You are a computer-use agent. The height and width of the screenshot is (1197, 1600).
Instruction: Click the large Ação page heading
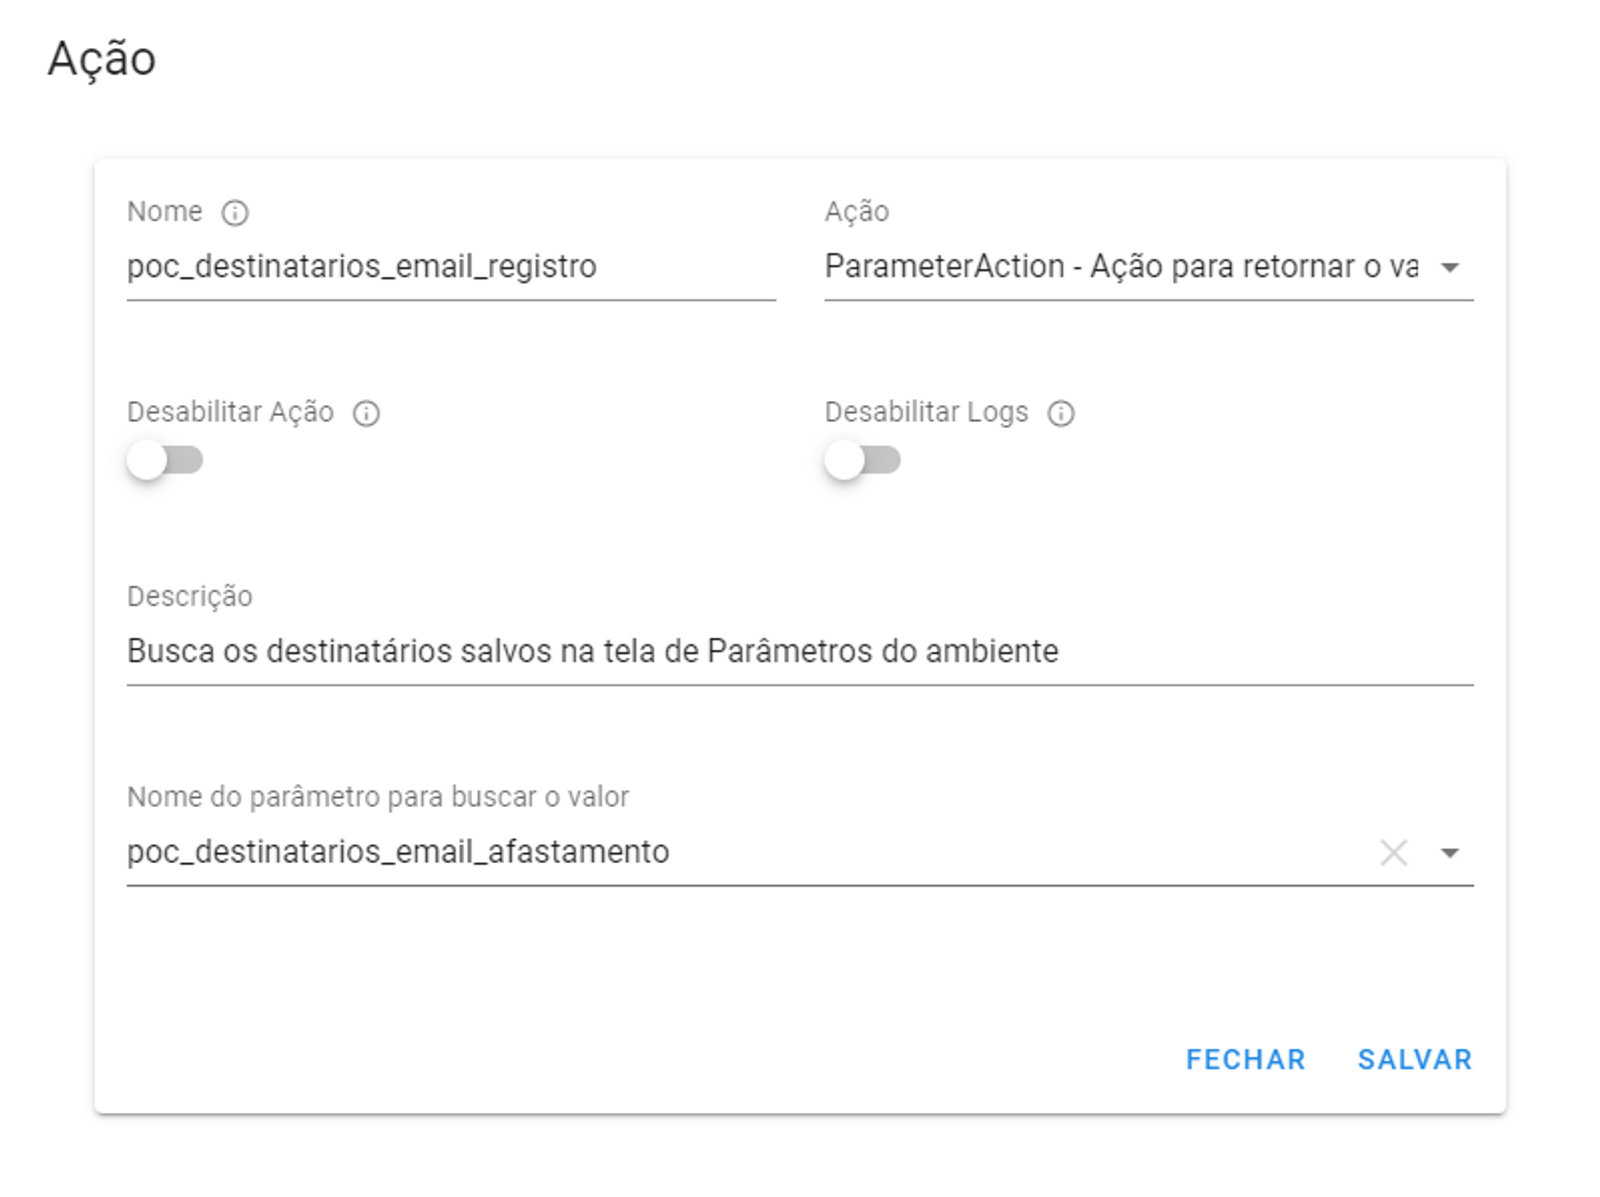click(102, 59)
